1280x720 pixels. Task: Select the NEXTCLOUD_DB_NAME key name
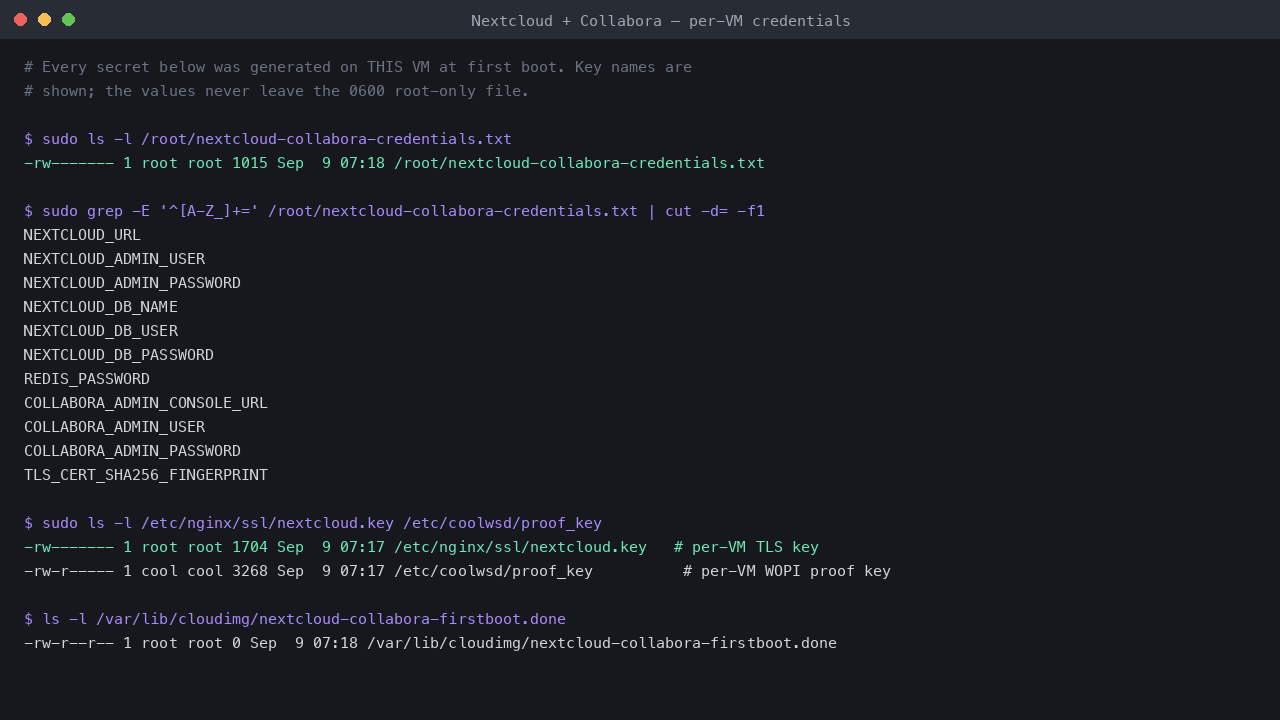(x=101, y=307)
